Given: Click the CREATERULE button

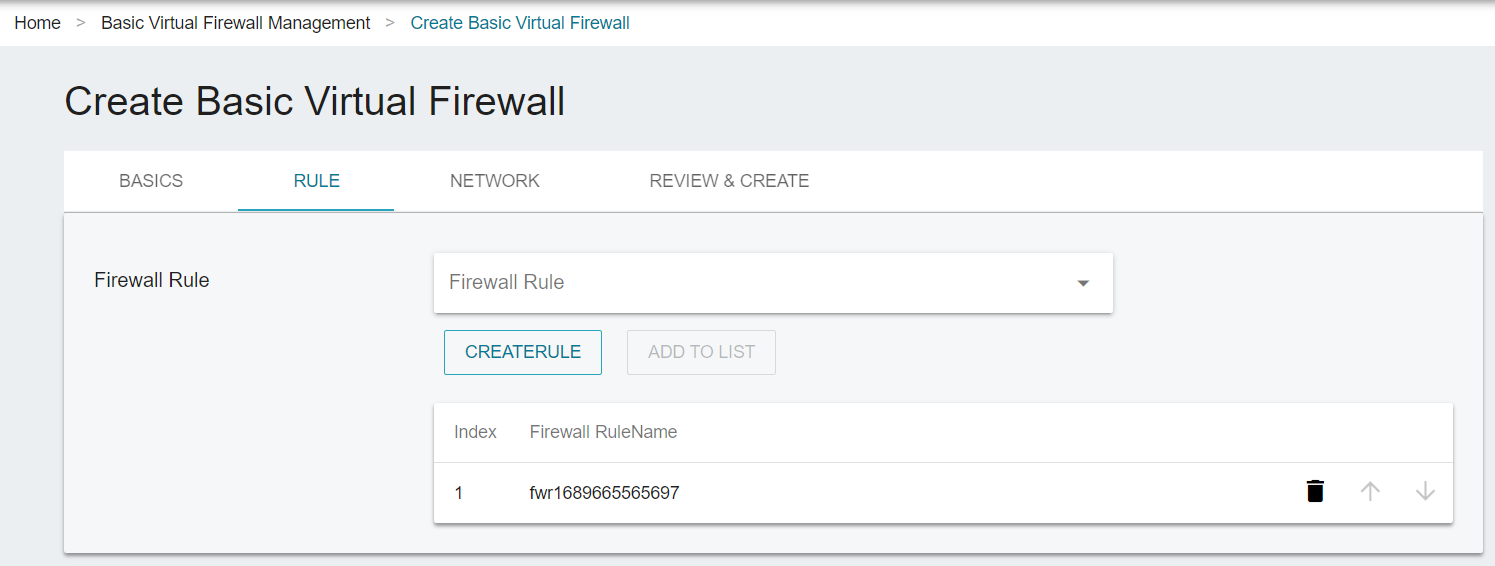Looking at the screenshot, I should coord(523,352).
